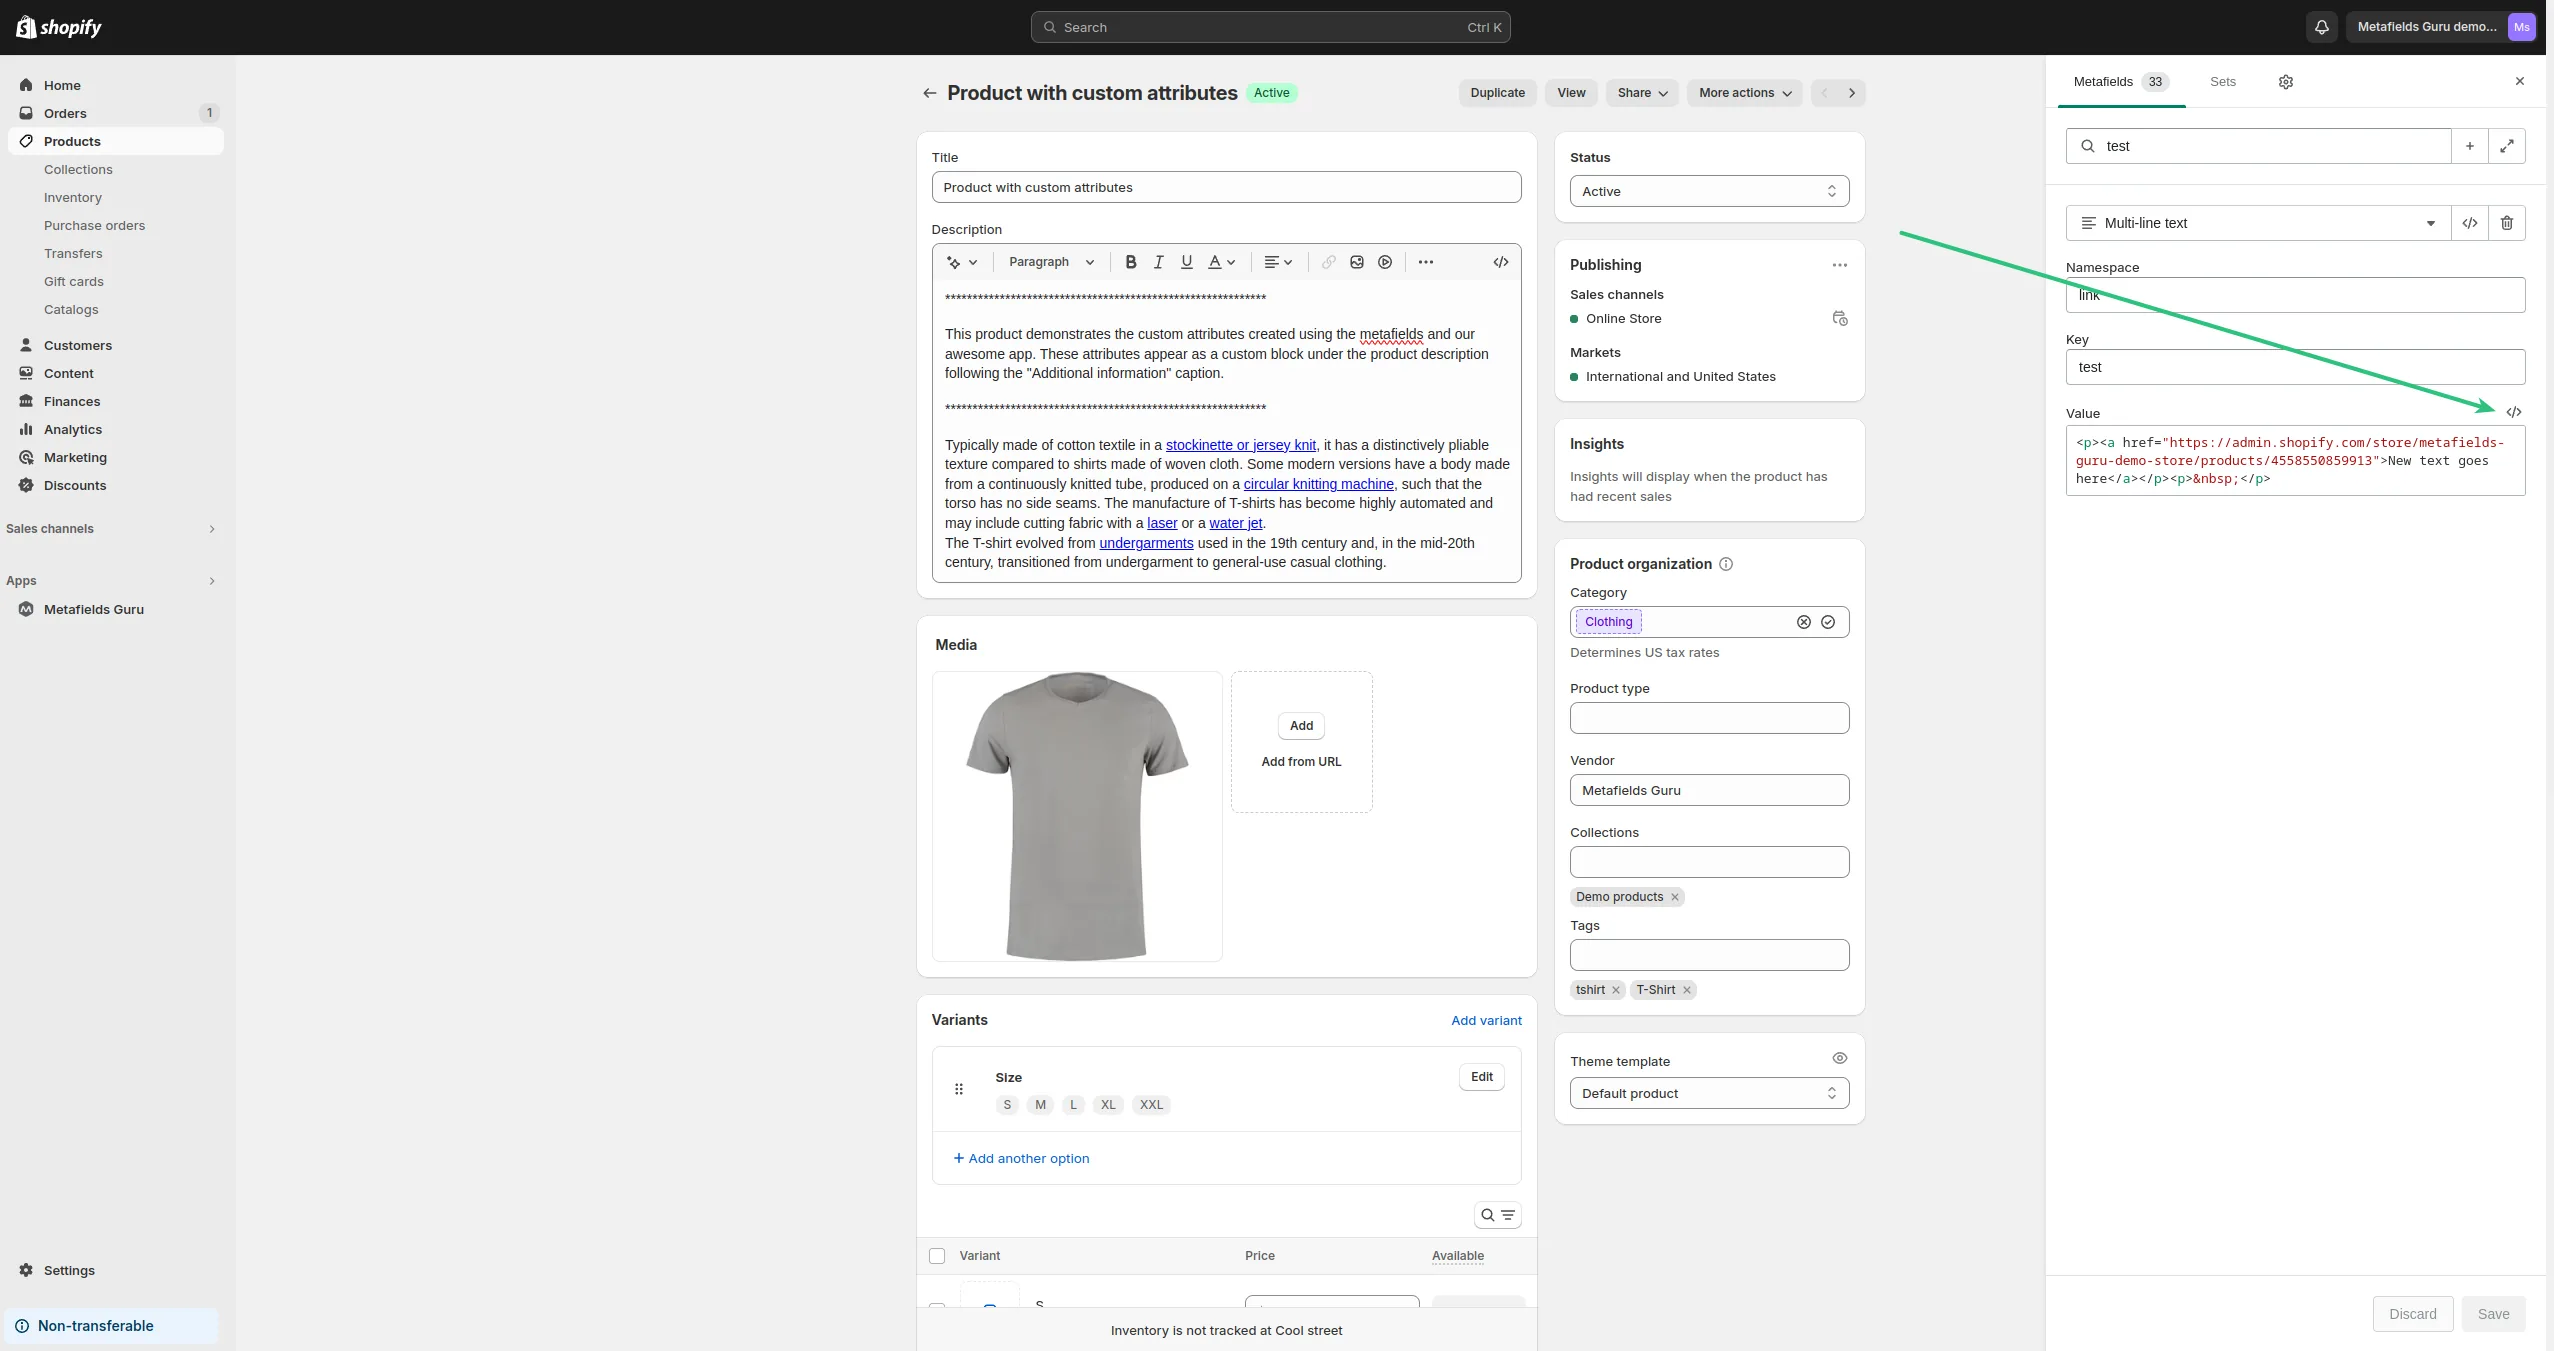Expand More actions menu

(x=1744, y=93)
